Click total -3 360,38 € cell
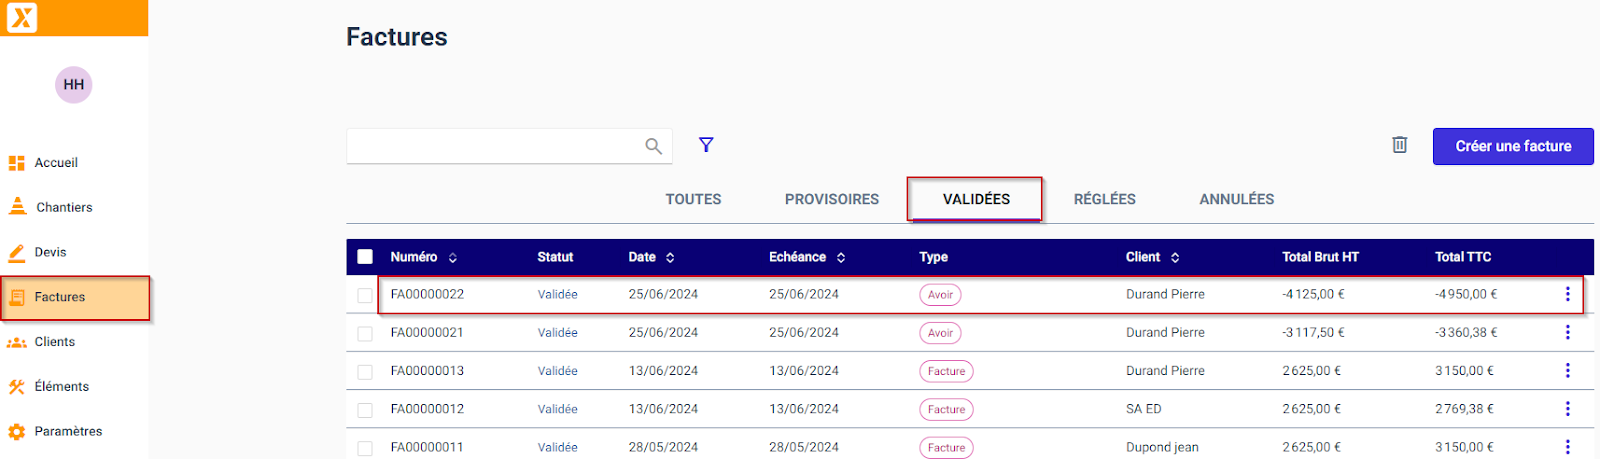This screenshot has height=459, width=1600. [x=1466, y=332]
